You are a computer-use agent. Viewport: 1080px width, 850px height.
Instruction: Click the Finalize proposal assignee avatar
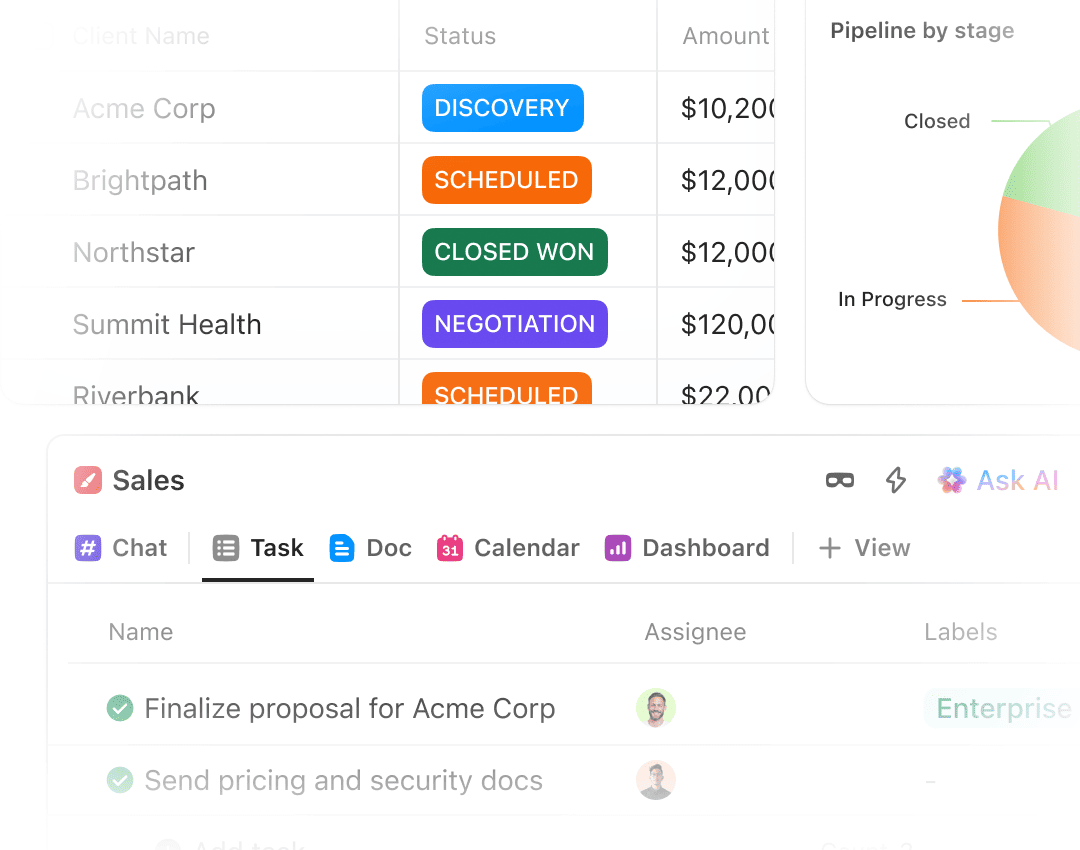click(x=656, y=708)
